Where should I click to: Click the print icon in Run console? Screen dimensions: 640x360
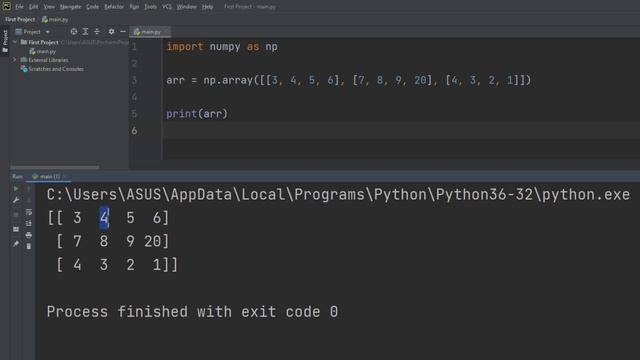pos(29,235)
